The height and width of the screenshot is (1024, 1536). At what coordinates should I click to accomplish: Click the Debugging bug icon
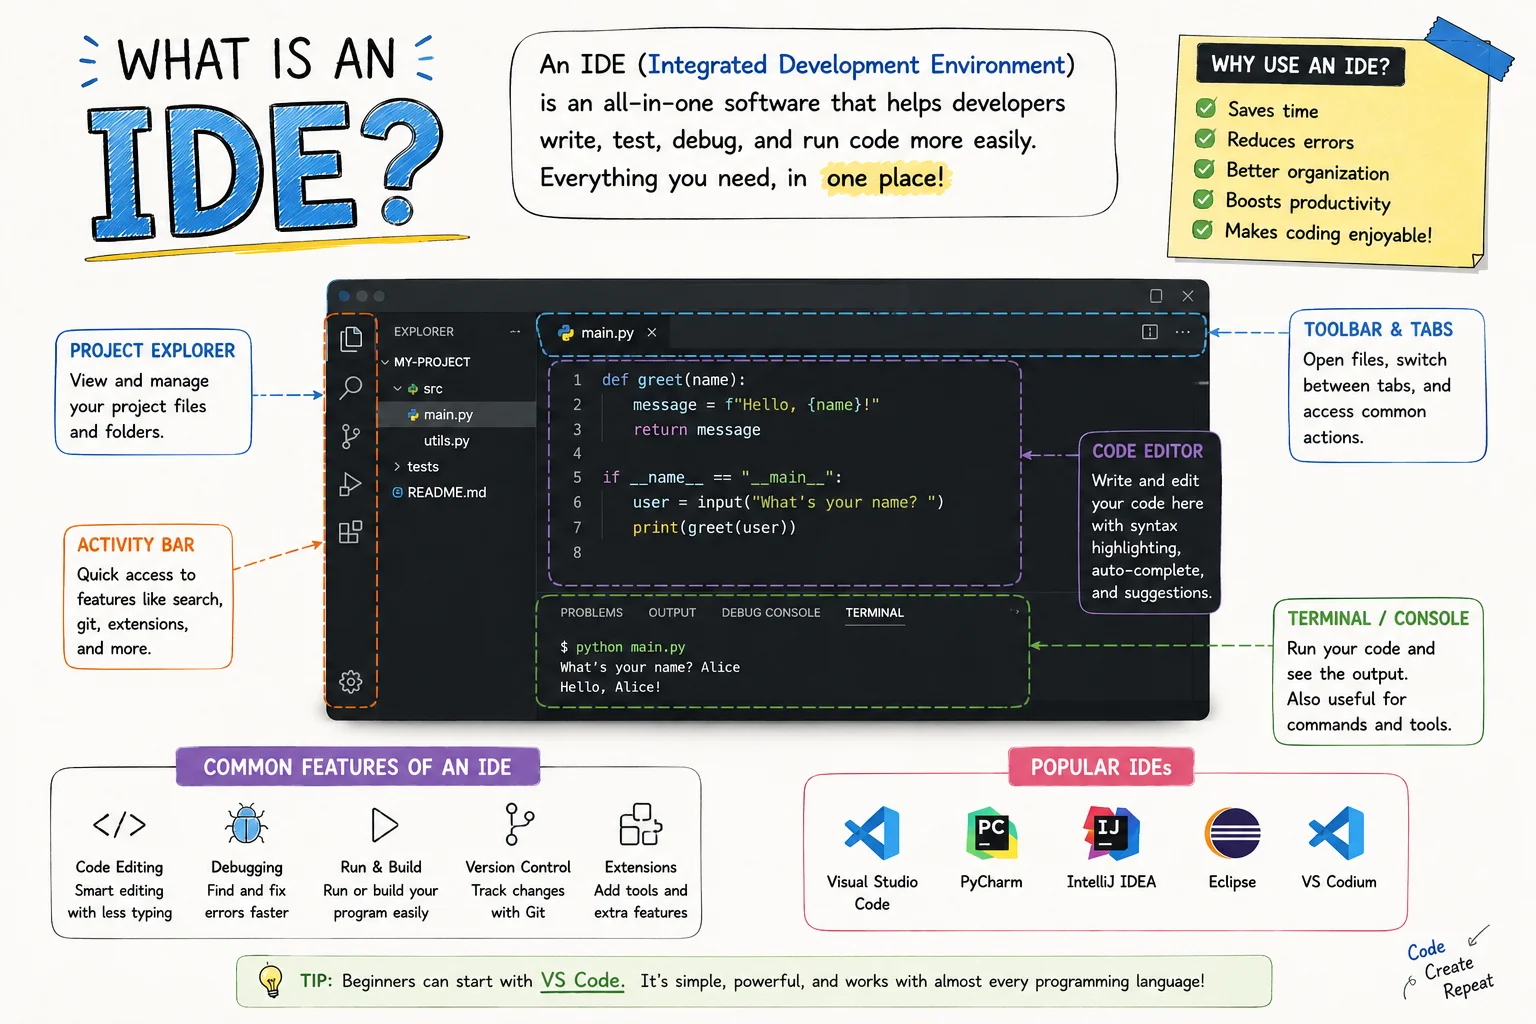tap(246, 825)
